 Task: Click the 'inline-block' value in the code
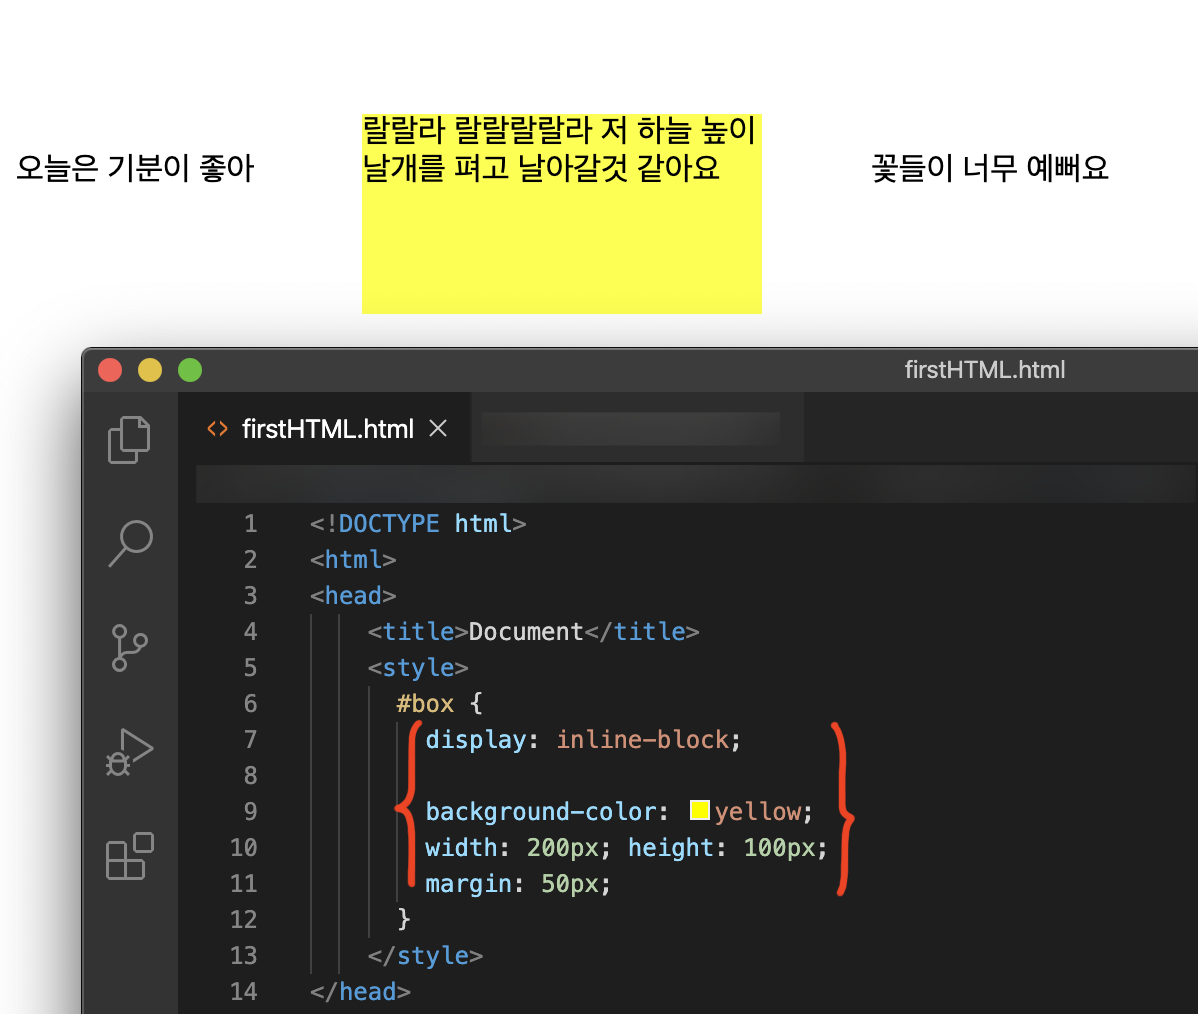click(643, 740)
